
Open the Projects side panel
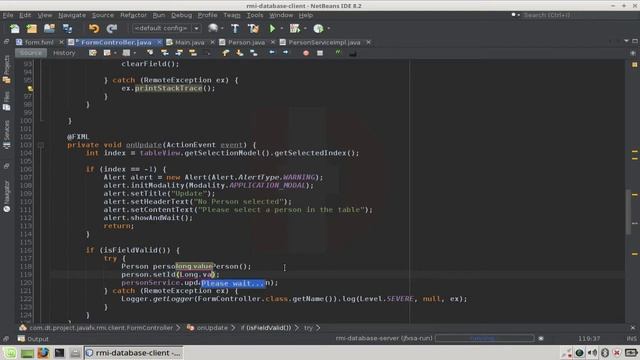tap(7, 69)
